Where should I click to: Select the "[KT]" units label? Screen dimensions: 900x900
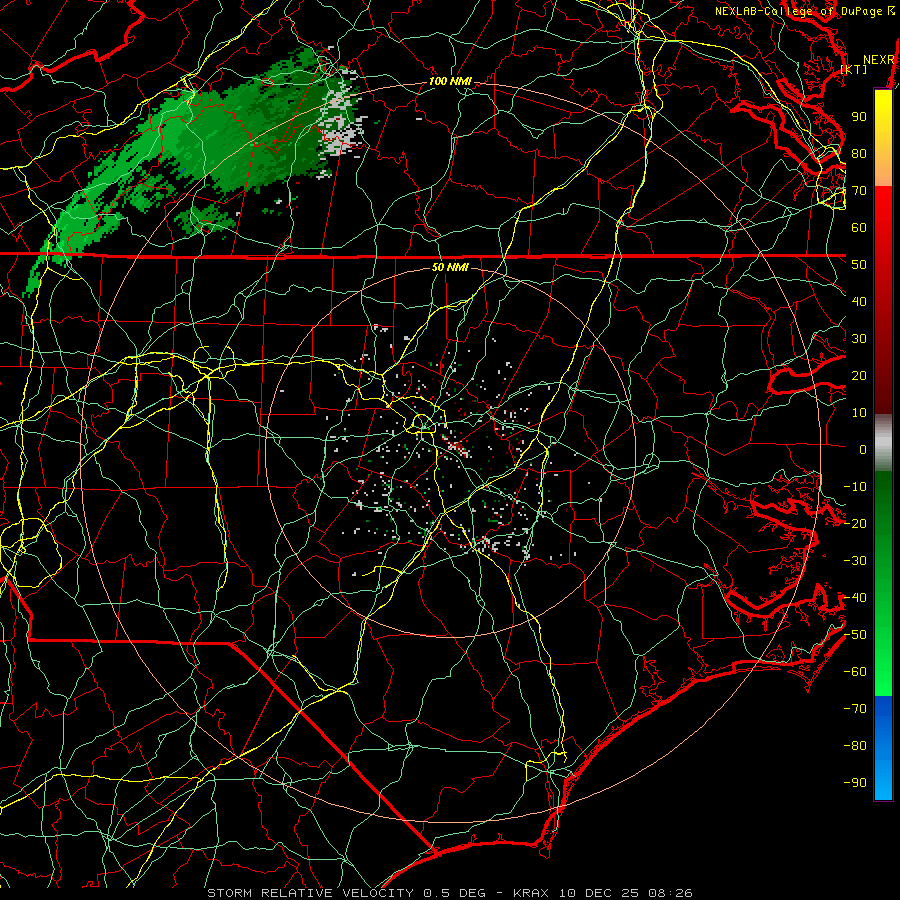click(x=854, y=69)
